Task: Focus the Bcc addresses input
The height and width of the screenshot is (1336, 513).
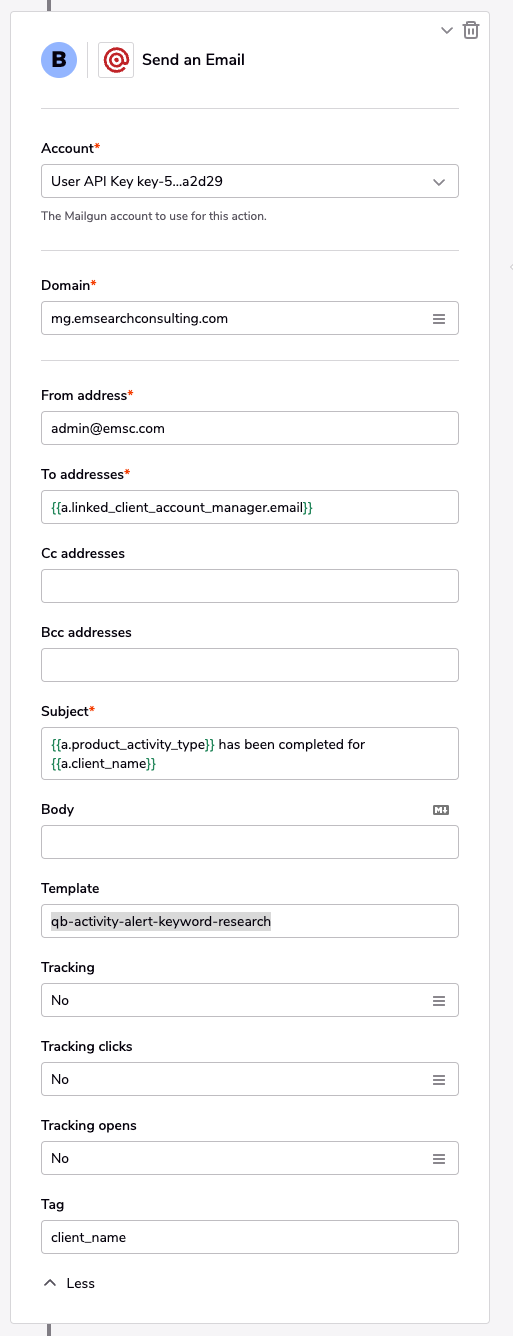Action: (x=250, y=665)
